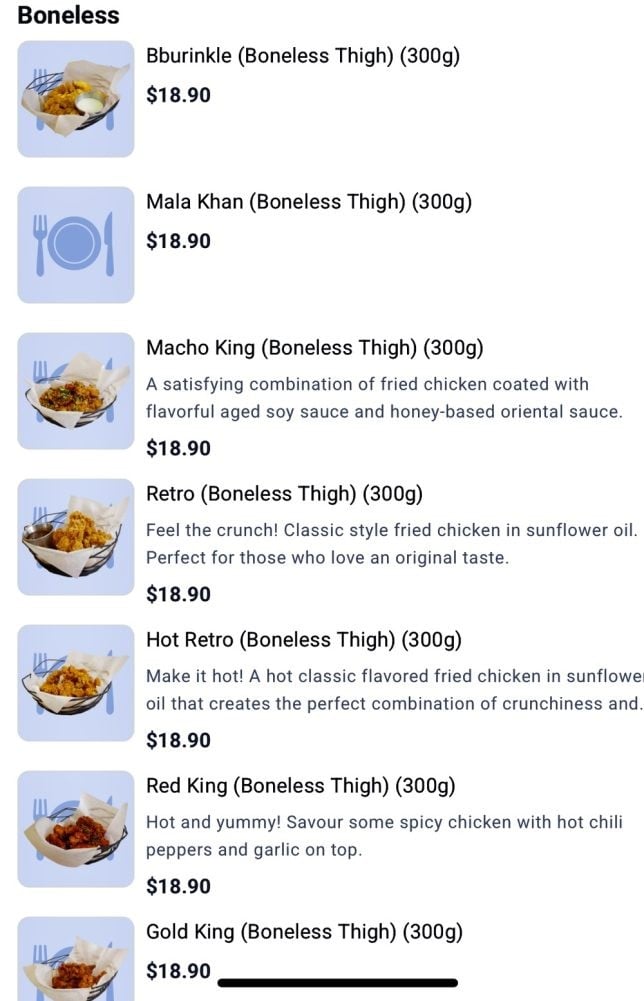Tap the Boneless section heading
This screenshot has height=1001, width=644.
(x=68, y=15)
